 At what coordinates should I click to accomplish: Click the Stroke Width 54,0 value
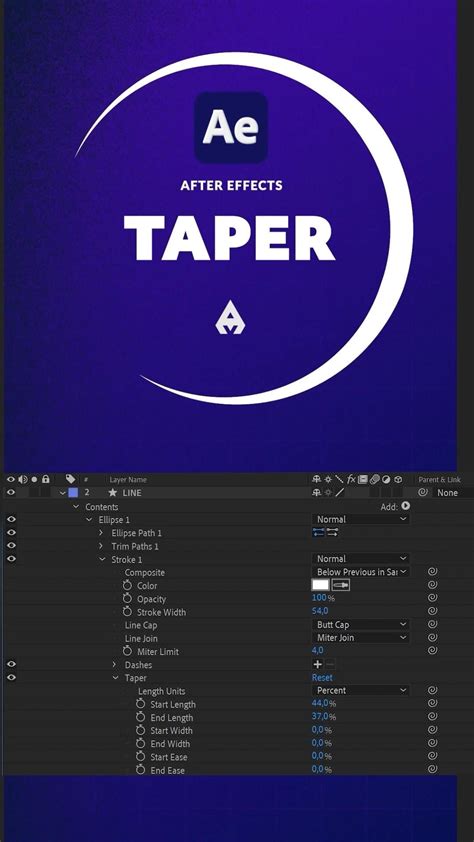pyautogui.click(x=320, y=611)
